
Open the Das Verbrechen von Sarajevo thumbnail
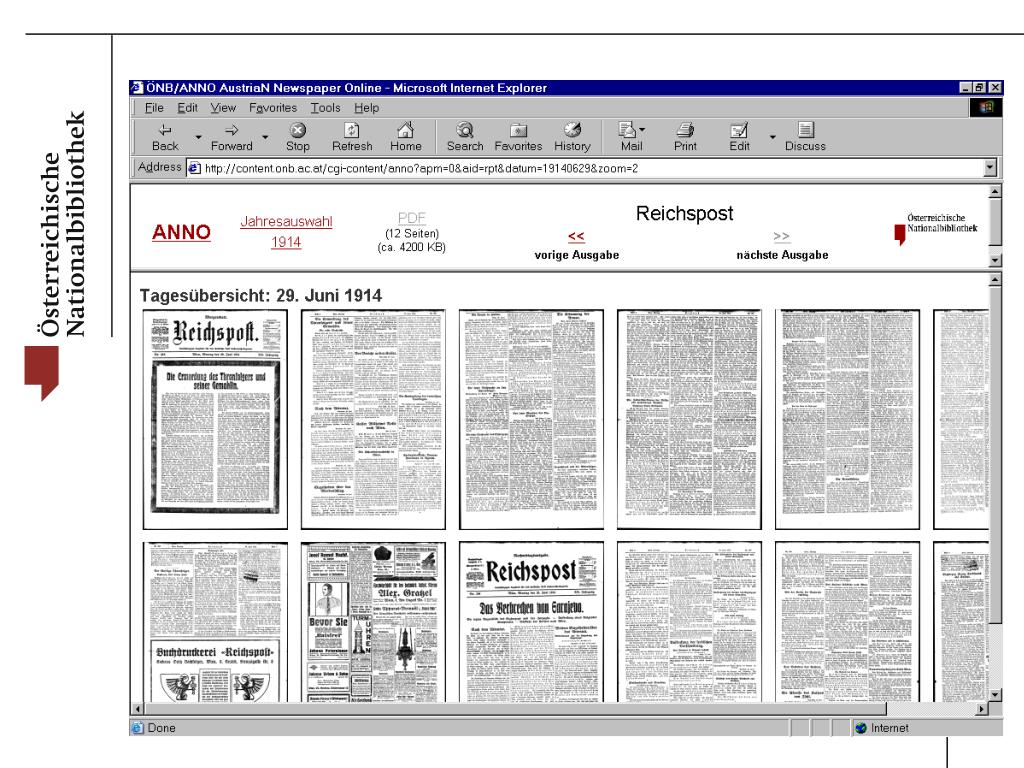click(531, 622)
